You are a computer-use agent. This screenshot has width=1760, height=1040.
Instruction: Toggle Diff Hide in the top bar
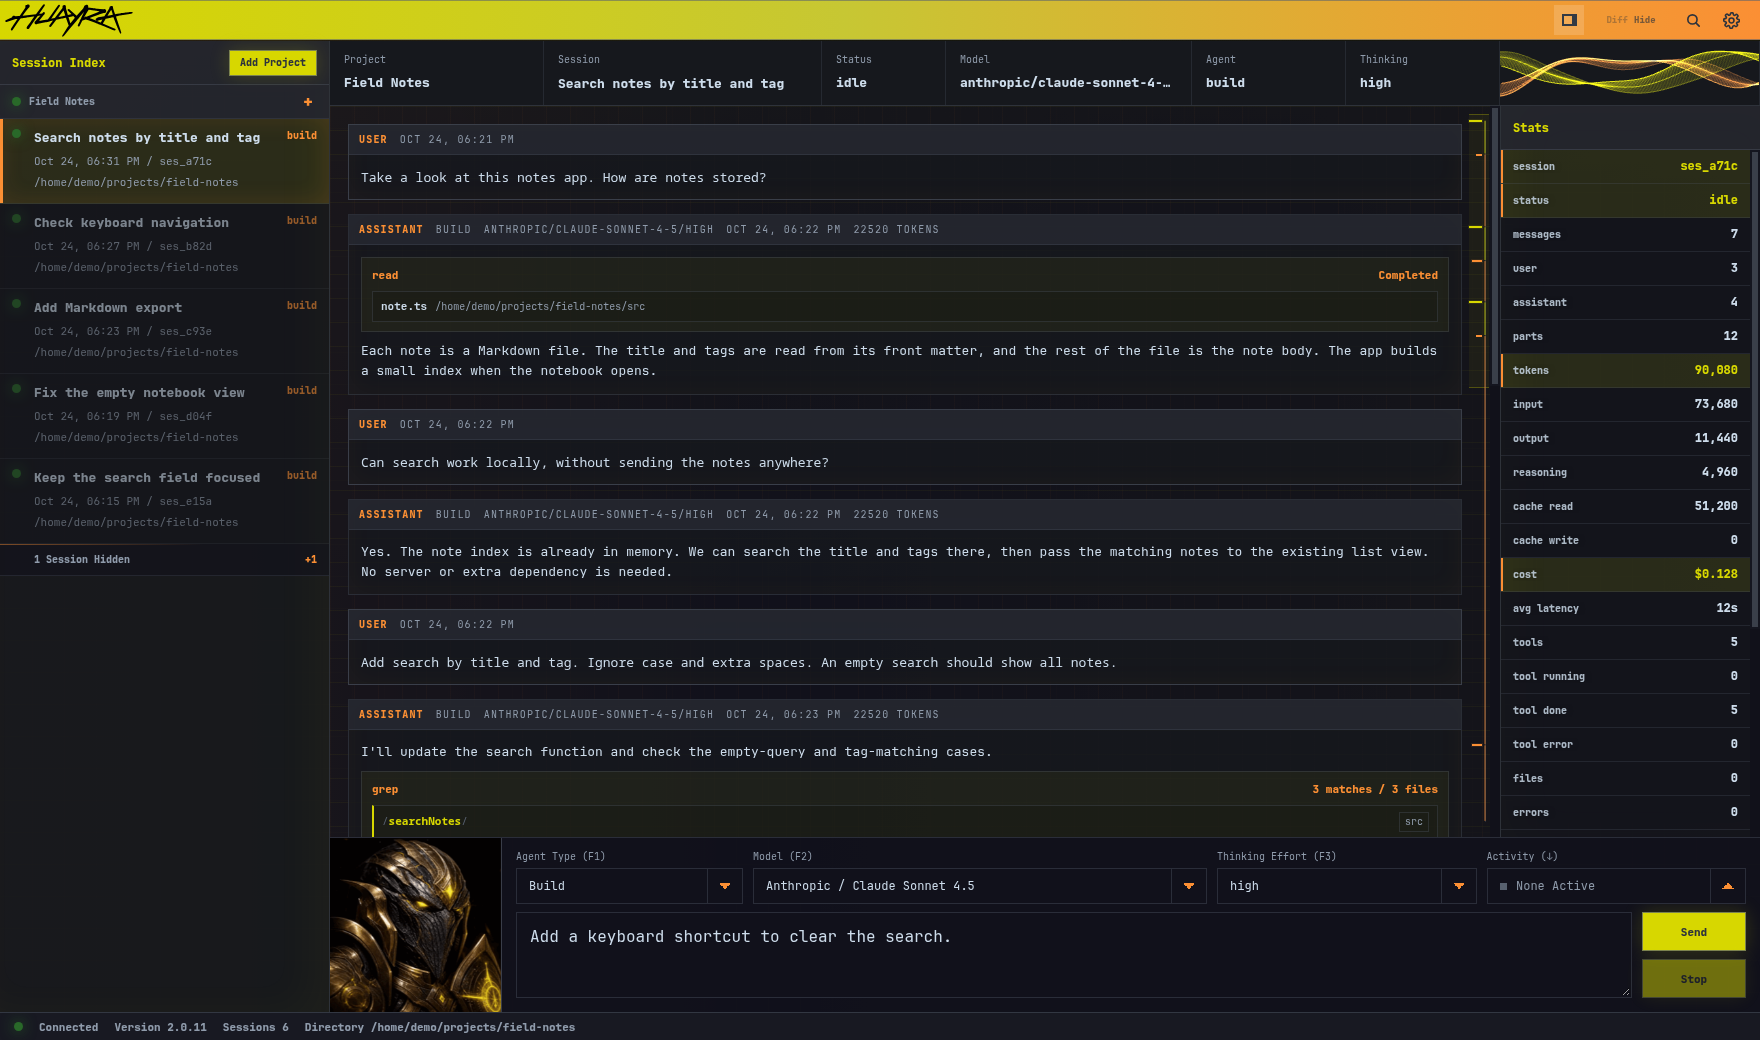pos(1630,20)
